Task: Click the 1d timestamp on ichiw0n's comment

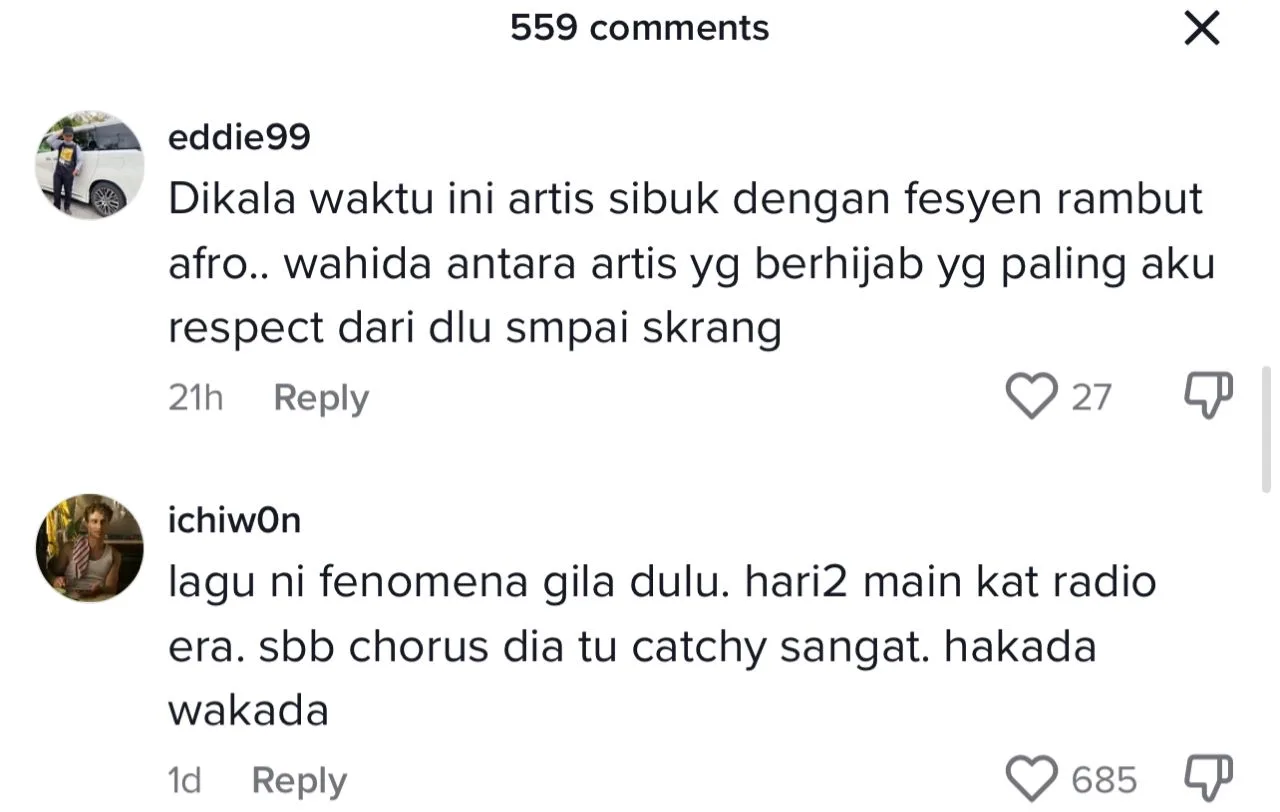Action: coord(184,780)
